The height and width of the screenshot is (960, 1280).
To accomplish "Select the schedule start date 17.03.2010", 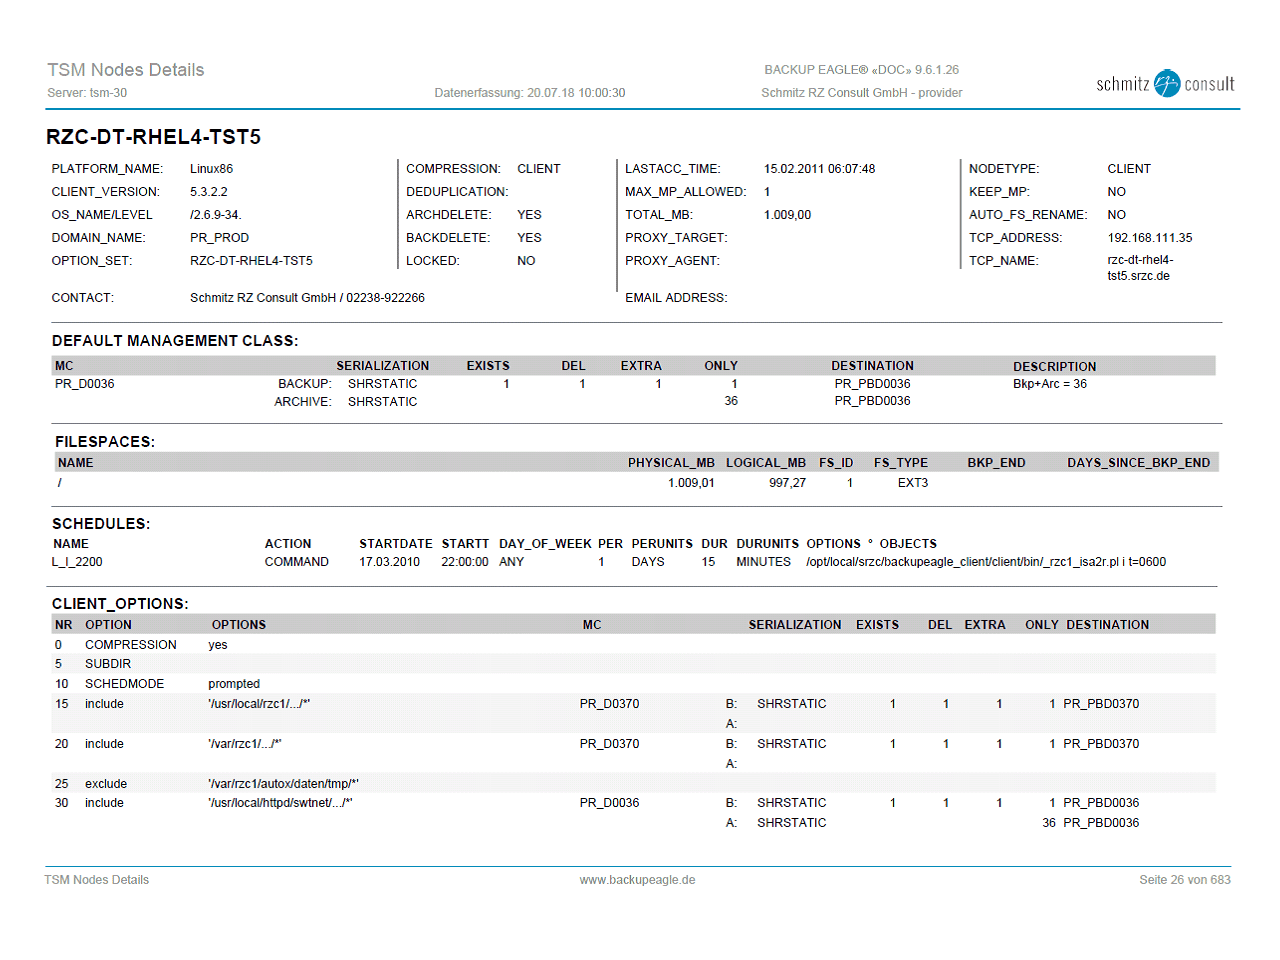I will 389,562.
